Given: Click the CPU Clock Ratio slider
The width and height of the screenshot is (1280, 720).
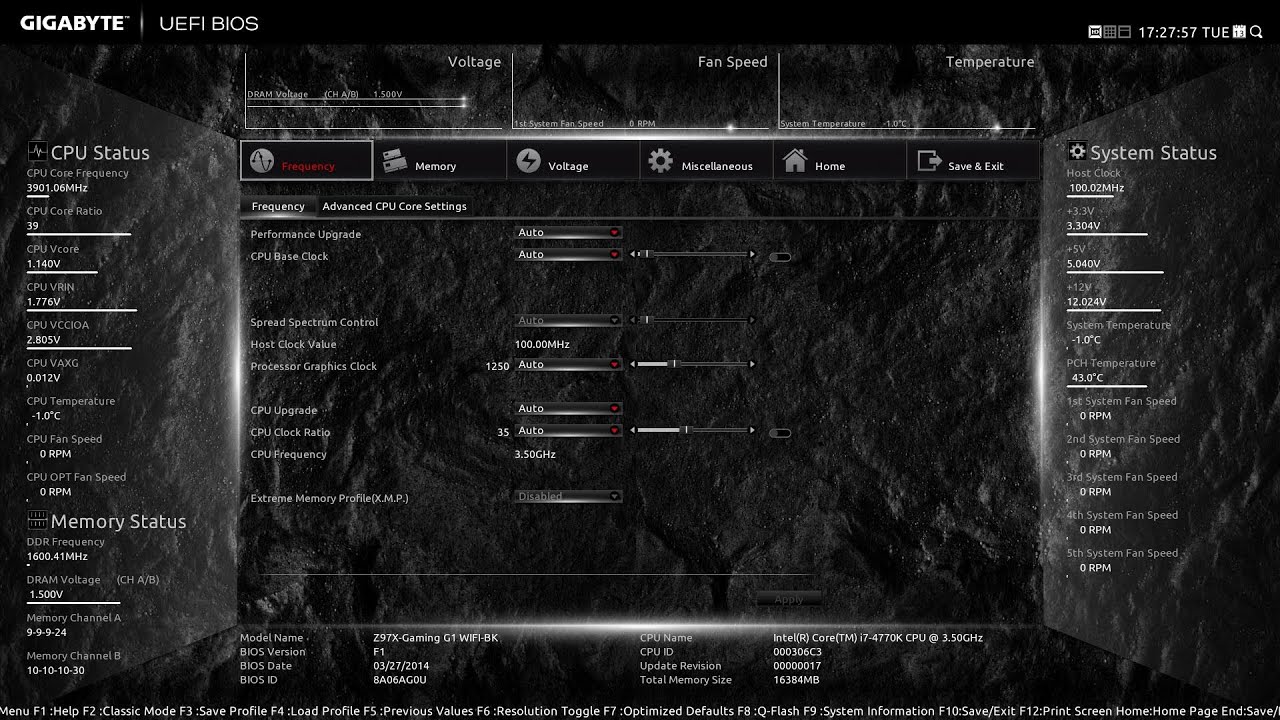Looking at the screenshot, I should pos(693,430).
